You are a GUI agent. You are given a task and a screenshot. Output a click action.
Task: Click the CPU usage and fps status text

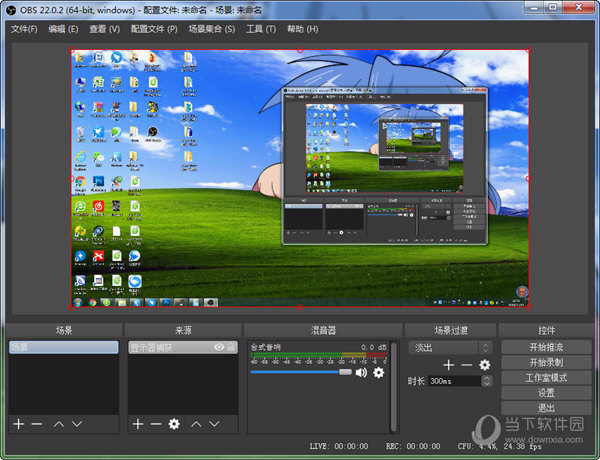pyautogui.click(x=499, y=446)
